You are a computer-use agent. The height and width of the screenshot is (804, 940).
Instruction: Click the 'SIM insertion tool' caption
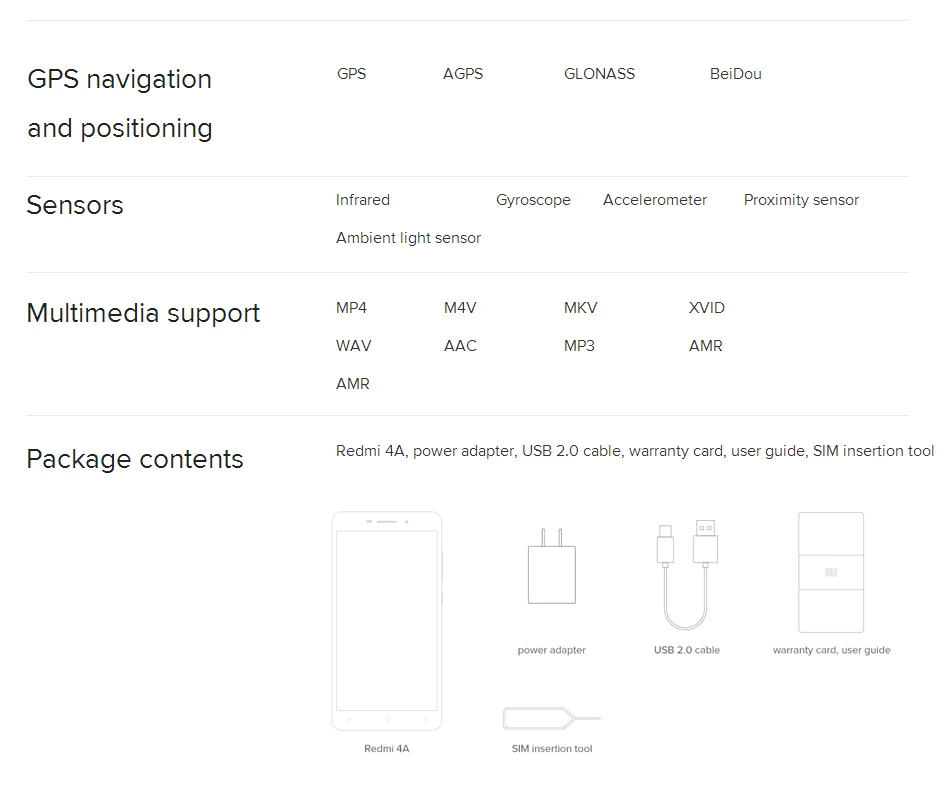[x=552, y=748]
